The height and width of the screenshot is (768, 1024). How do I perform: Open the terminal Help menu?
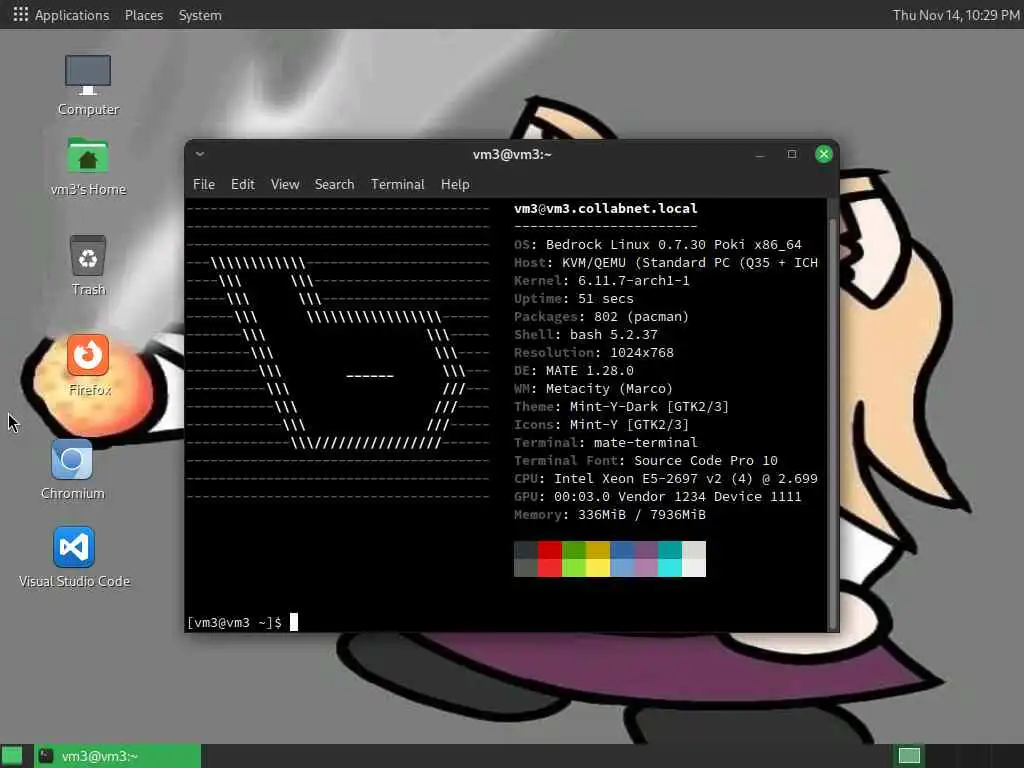(455, 184)
